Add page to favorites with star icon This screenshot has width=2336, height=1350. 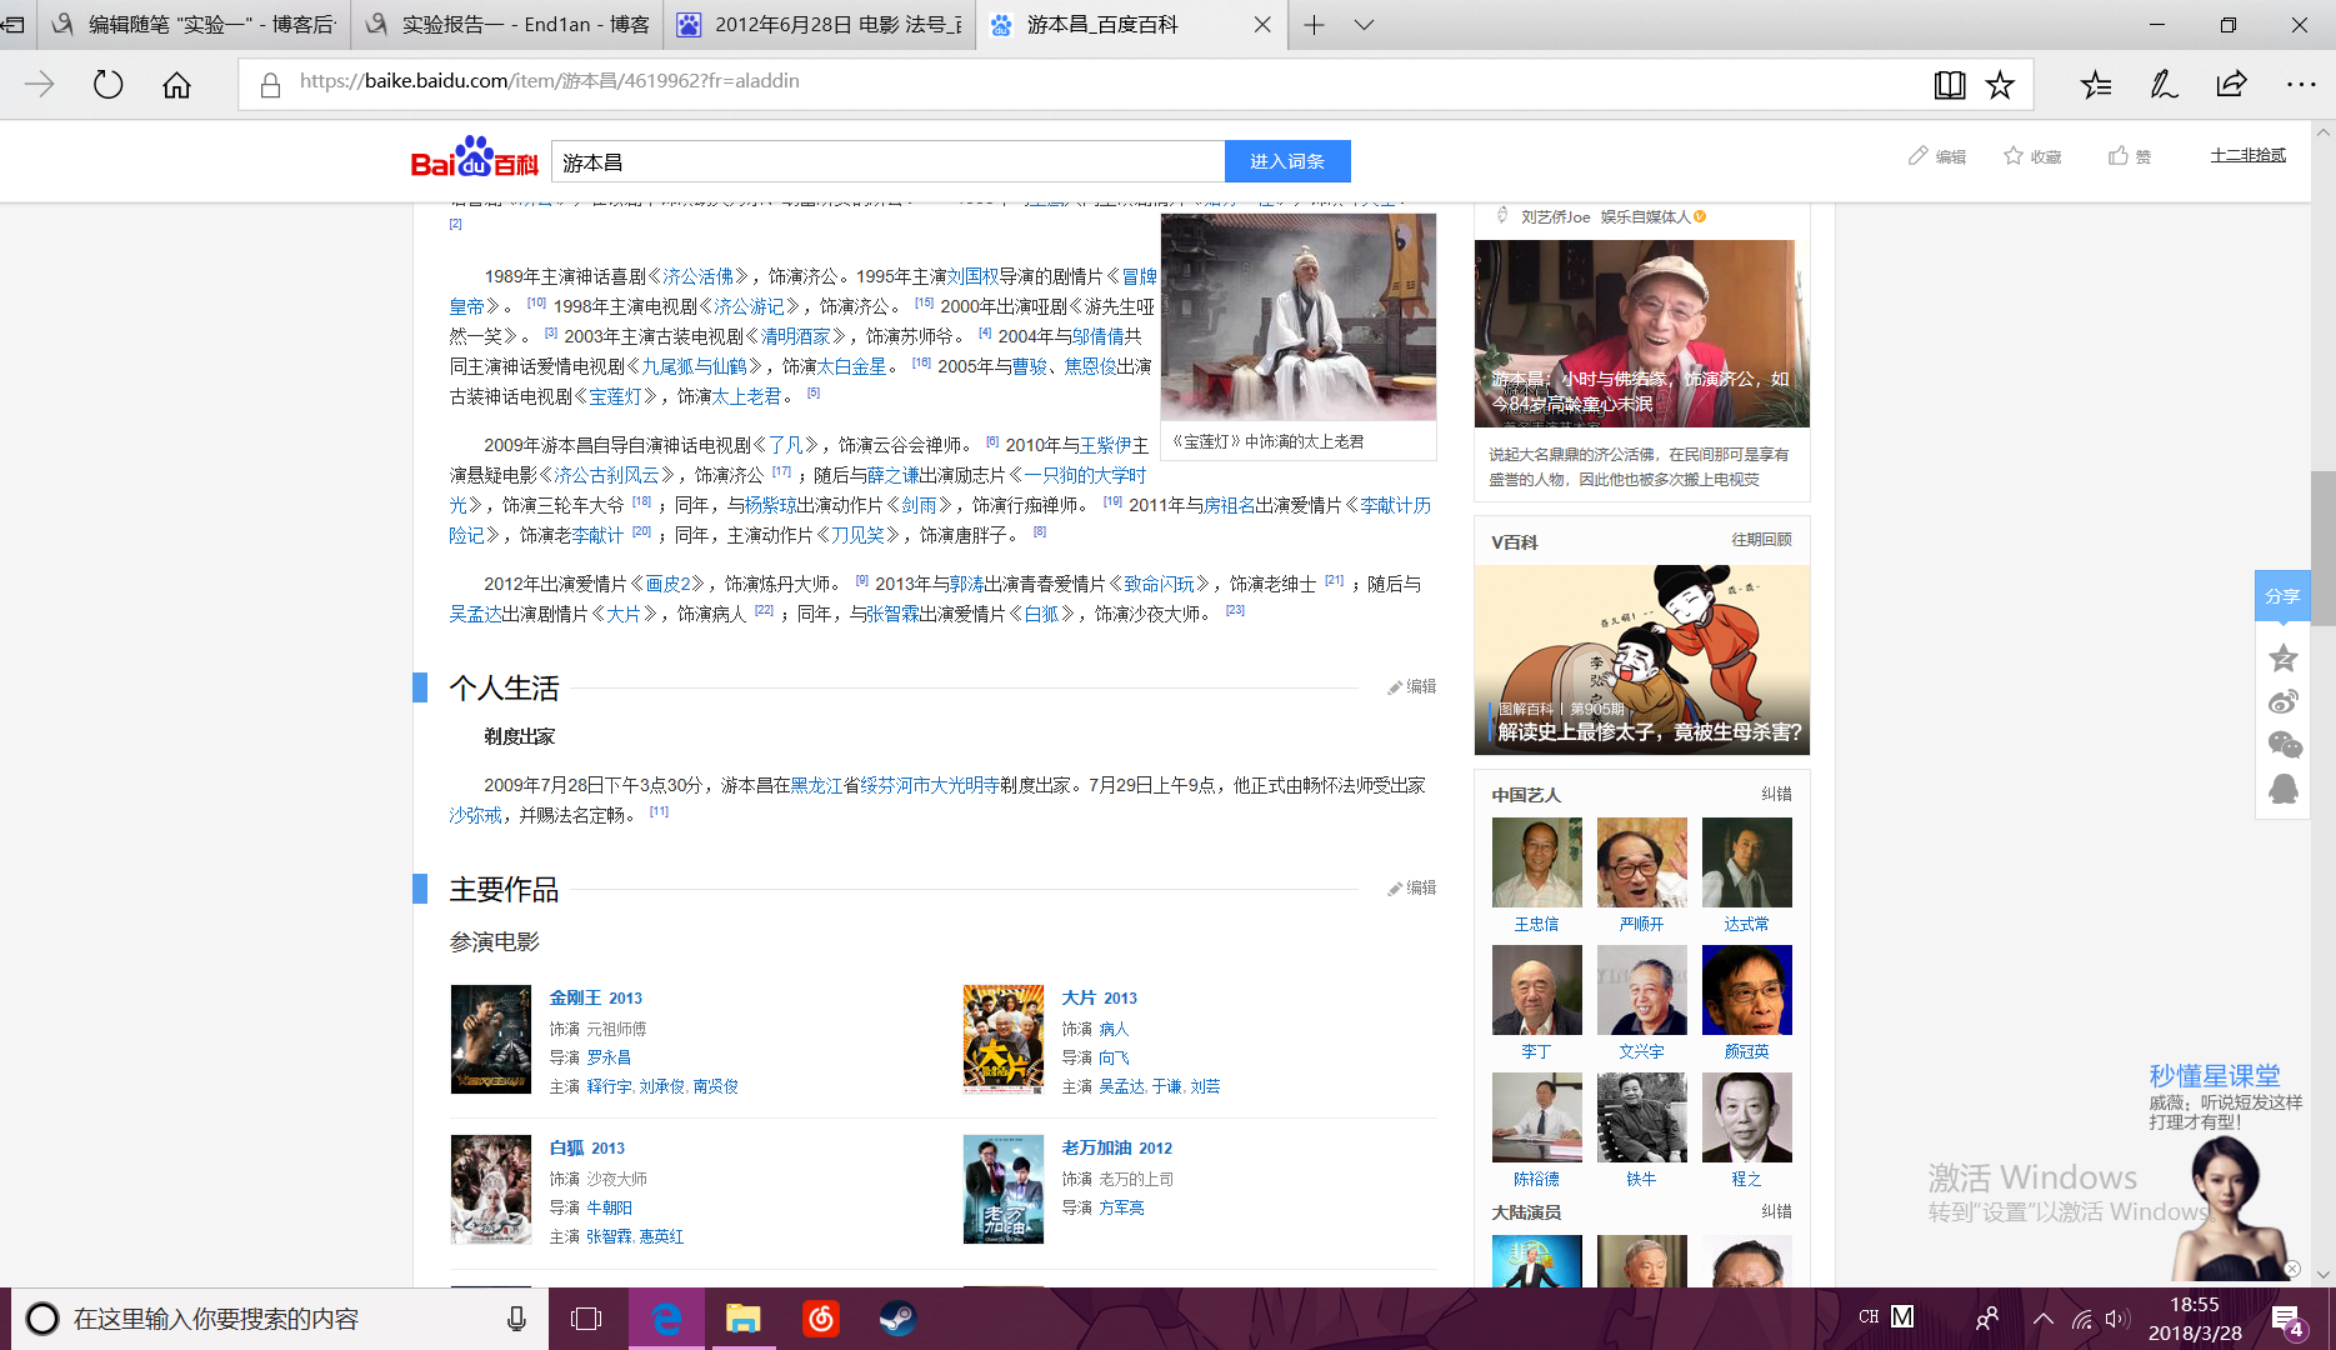pyautogui.click(x=2000, y=85)
